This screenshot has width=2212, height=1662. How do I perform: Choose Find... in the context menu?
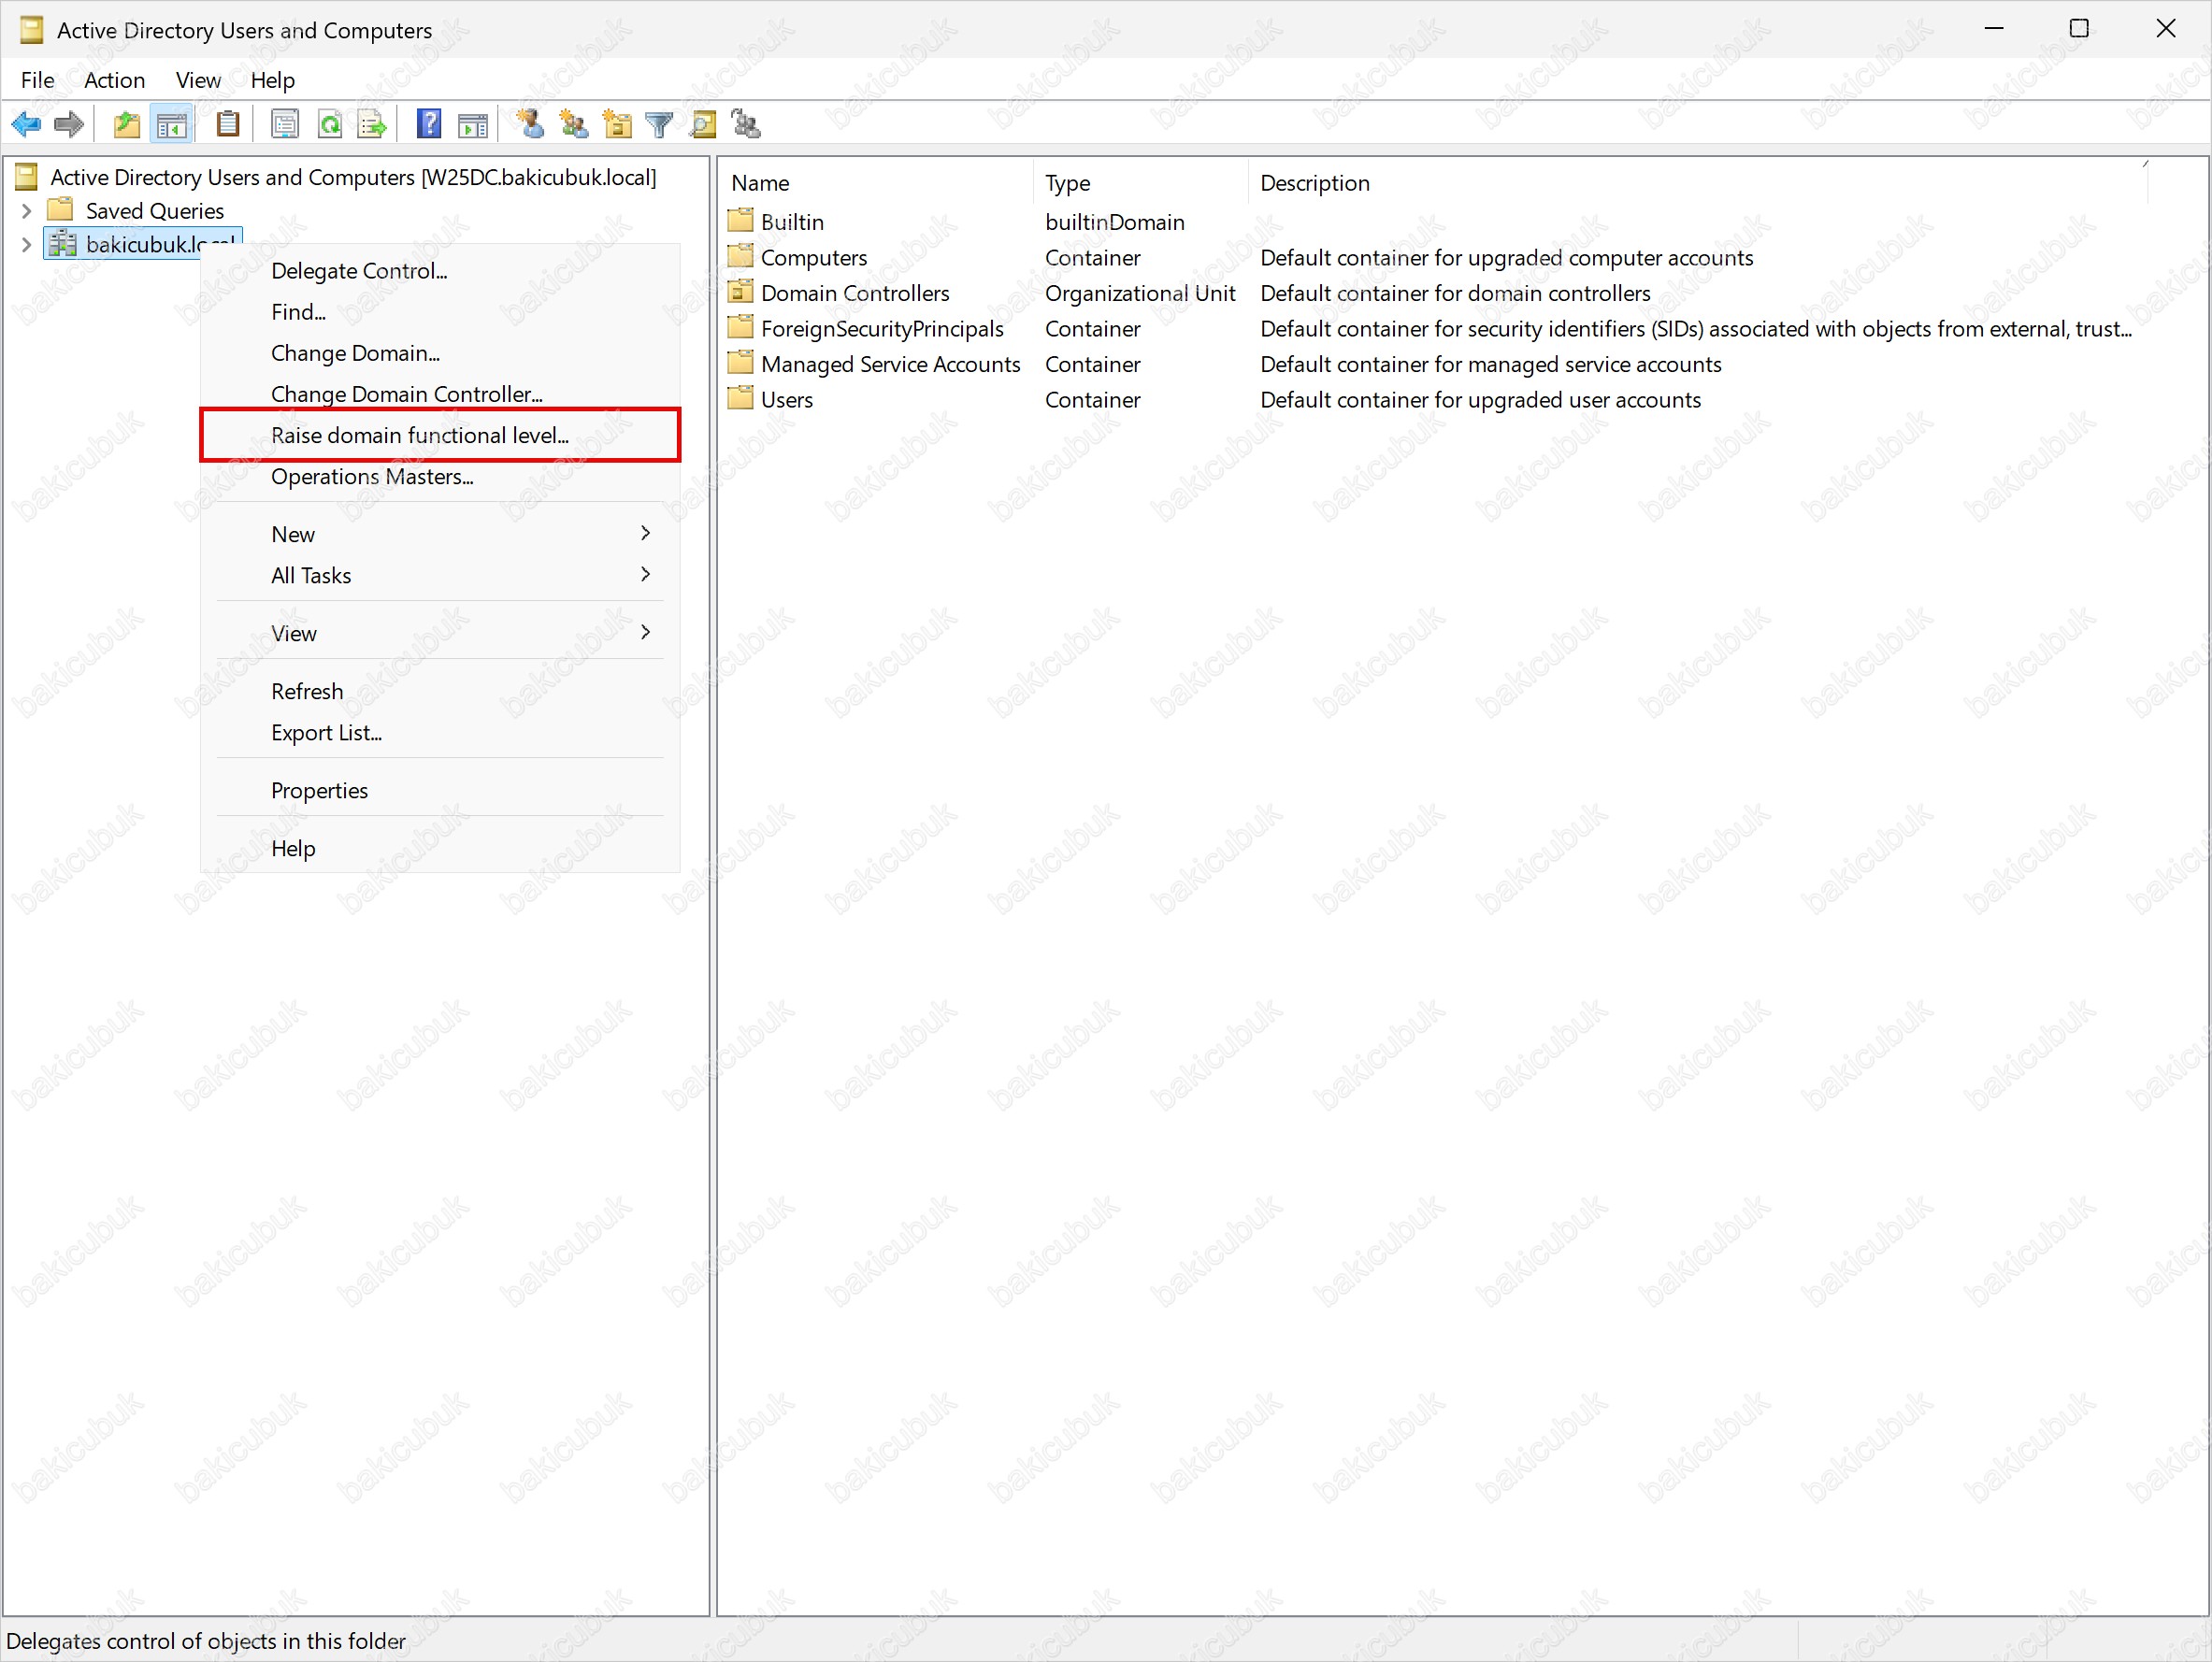(x=440, y=312)
